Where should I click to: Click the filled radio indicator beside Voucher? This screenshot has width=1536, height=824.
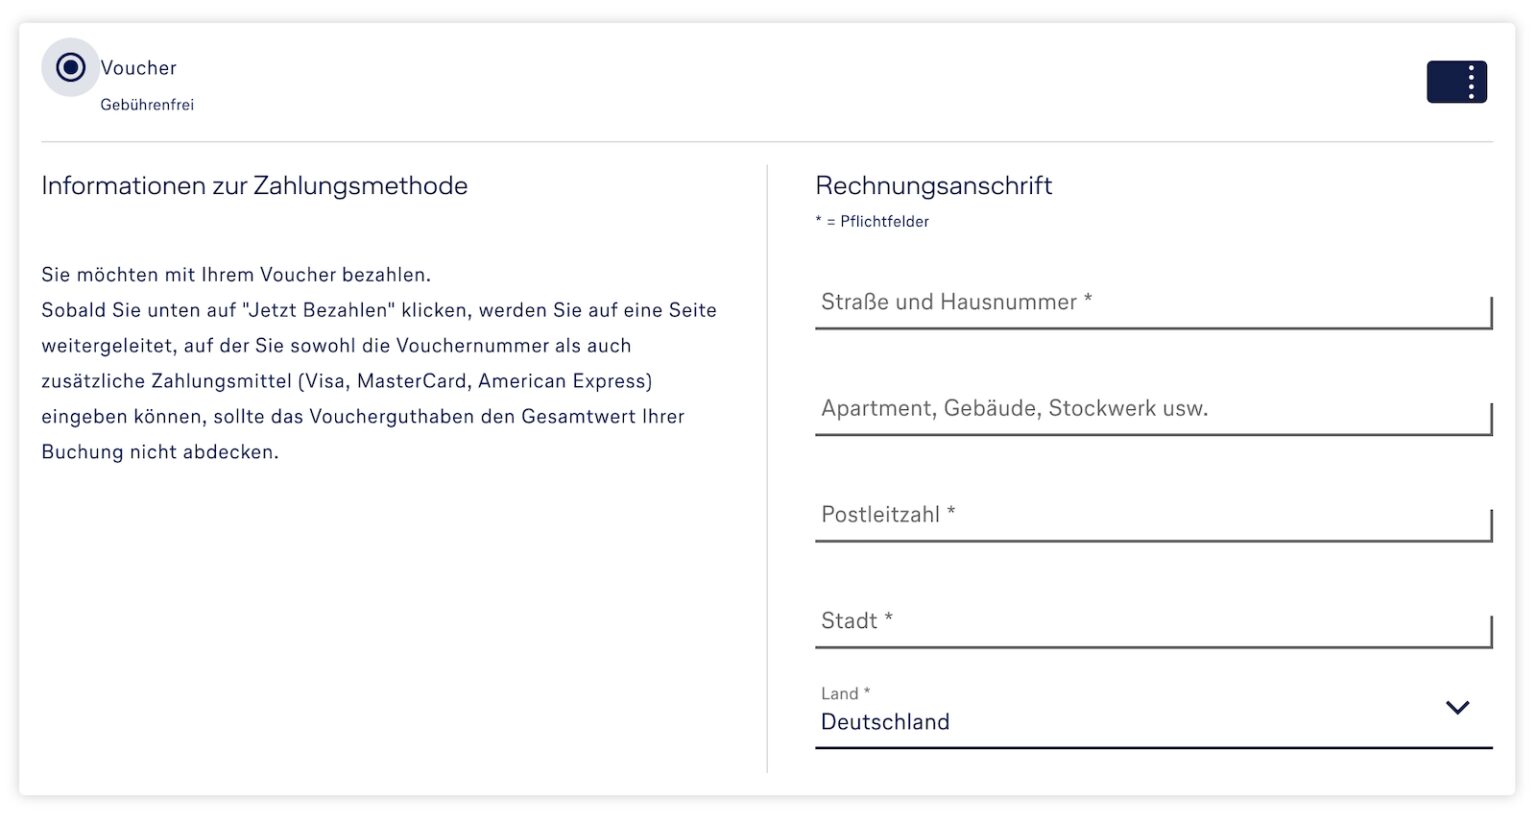70,67
